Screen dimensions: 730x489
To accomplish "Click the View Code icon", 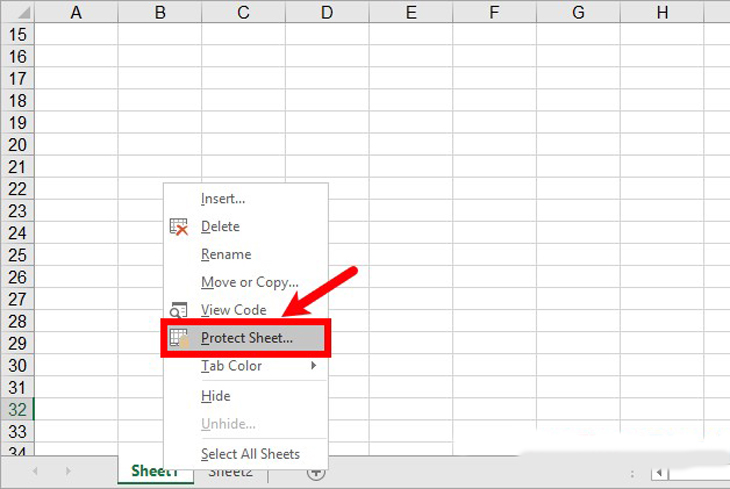I will coord(179,310).
